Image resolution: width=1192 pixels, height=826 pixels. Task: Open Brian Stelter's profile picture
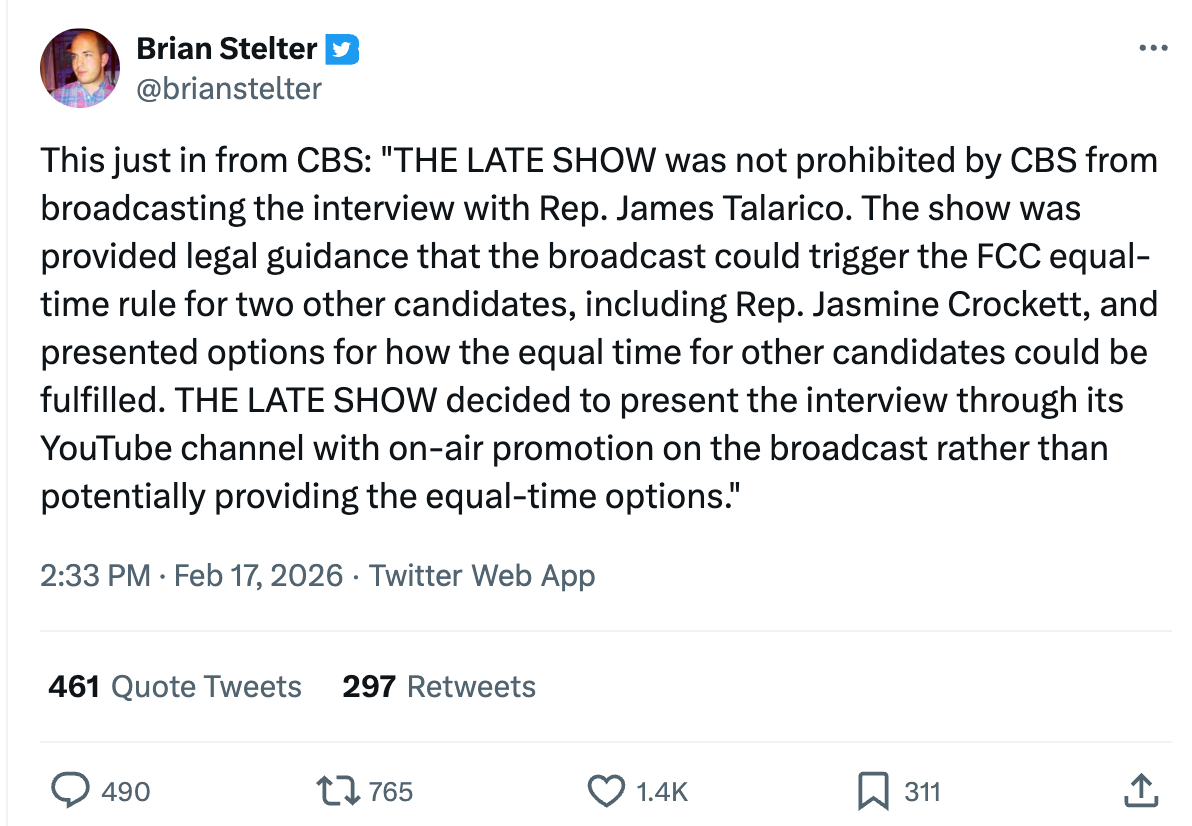80,68
